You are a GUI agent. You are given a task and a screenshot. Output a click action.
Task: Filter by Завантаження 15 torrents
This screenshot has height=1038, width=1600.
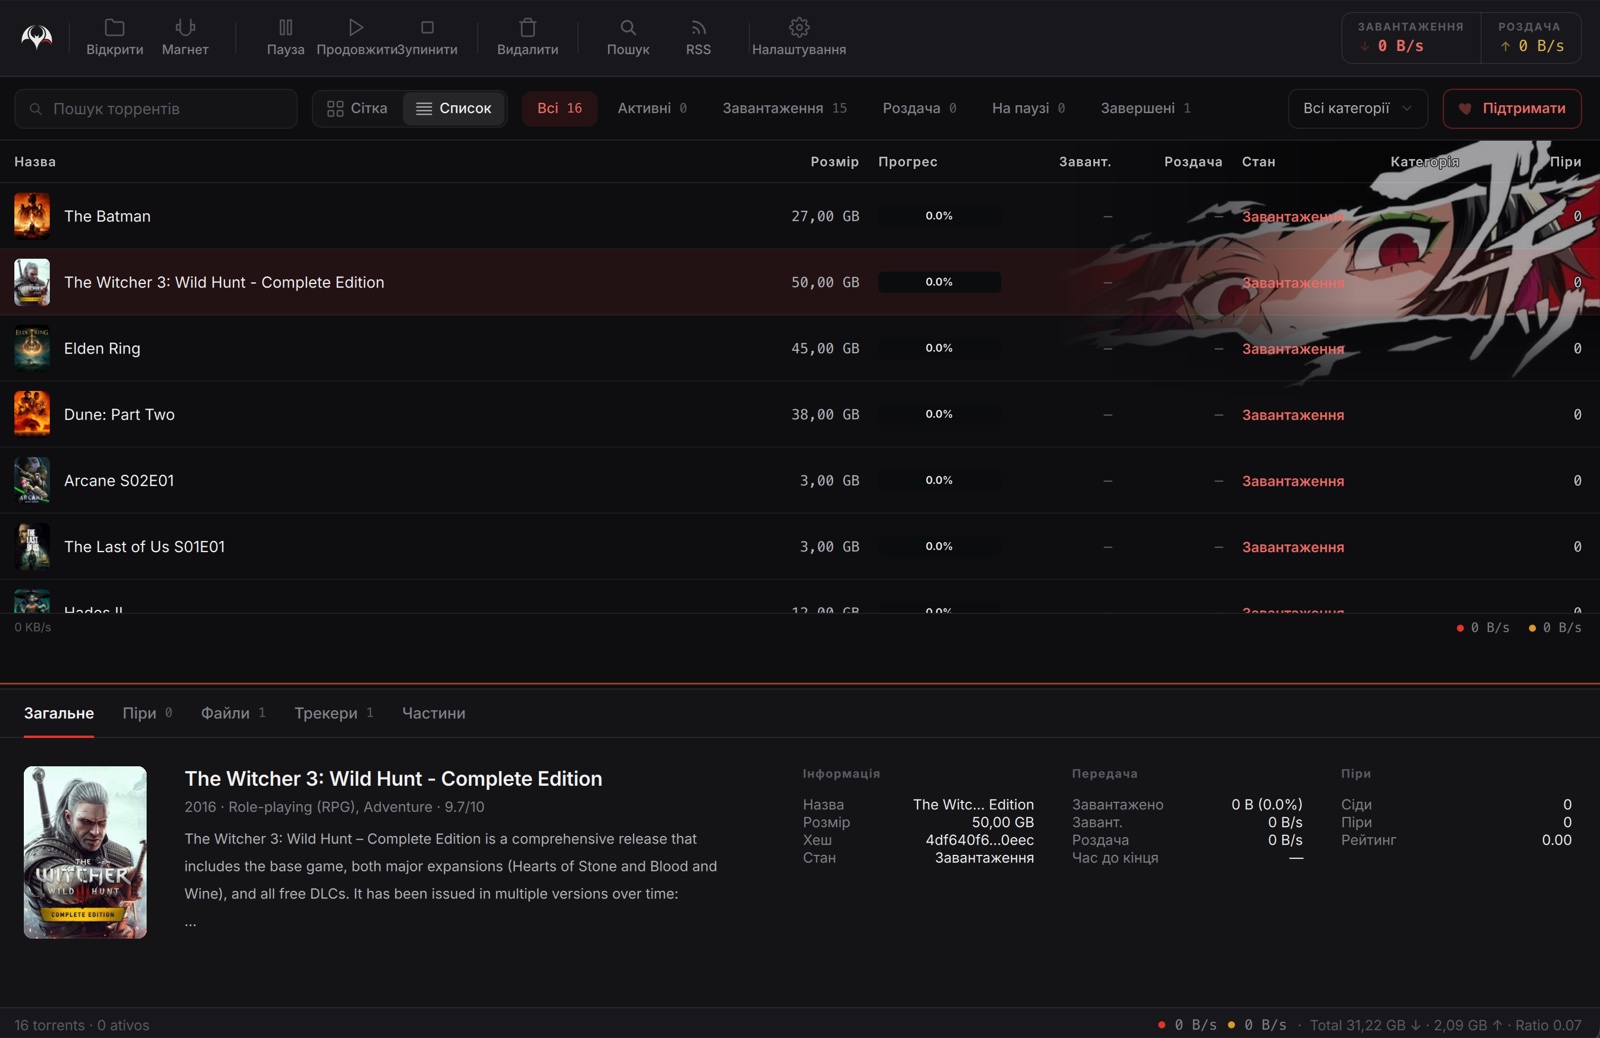click(785, 108)
